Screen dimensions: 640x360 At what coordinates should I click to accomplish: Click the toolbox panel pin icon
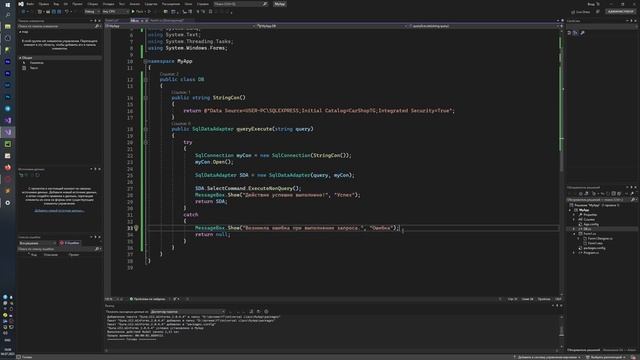[x=96, y=21]
